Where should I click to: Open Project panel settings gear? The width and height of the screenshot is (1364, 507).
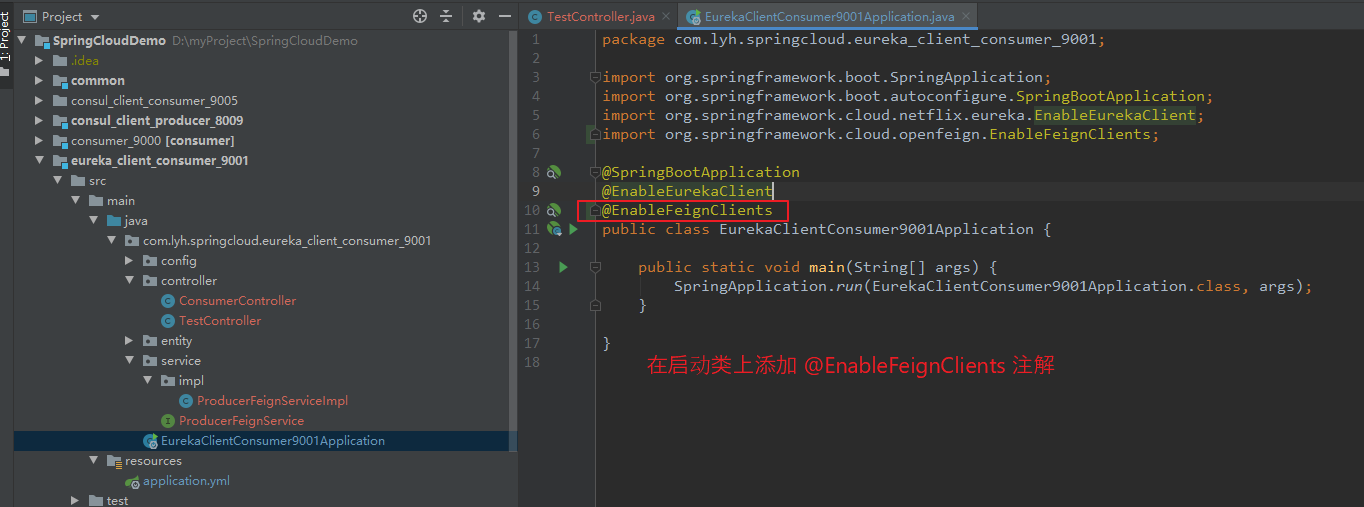click(478, 17)
